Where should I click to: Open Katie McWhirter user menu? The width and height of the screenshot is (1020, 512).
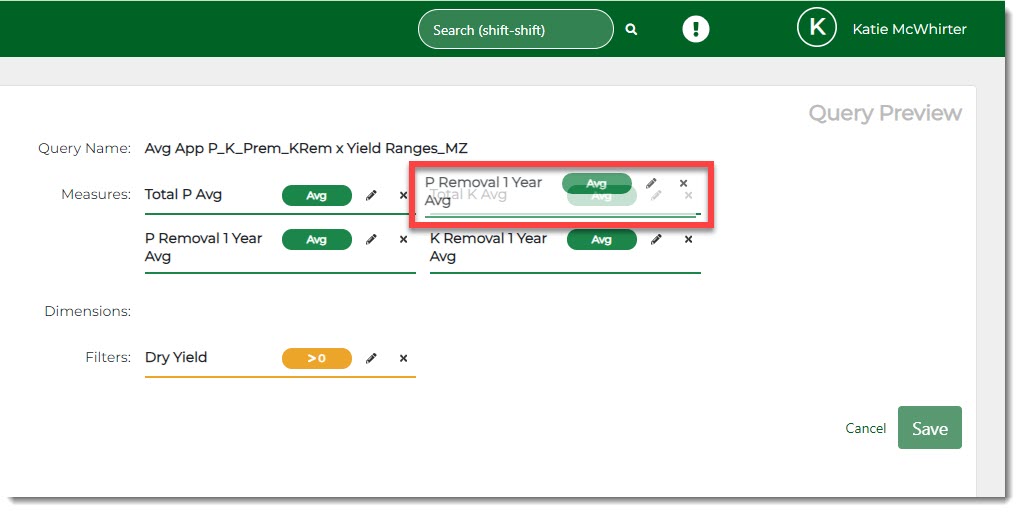[x=908, y=29]
